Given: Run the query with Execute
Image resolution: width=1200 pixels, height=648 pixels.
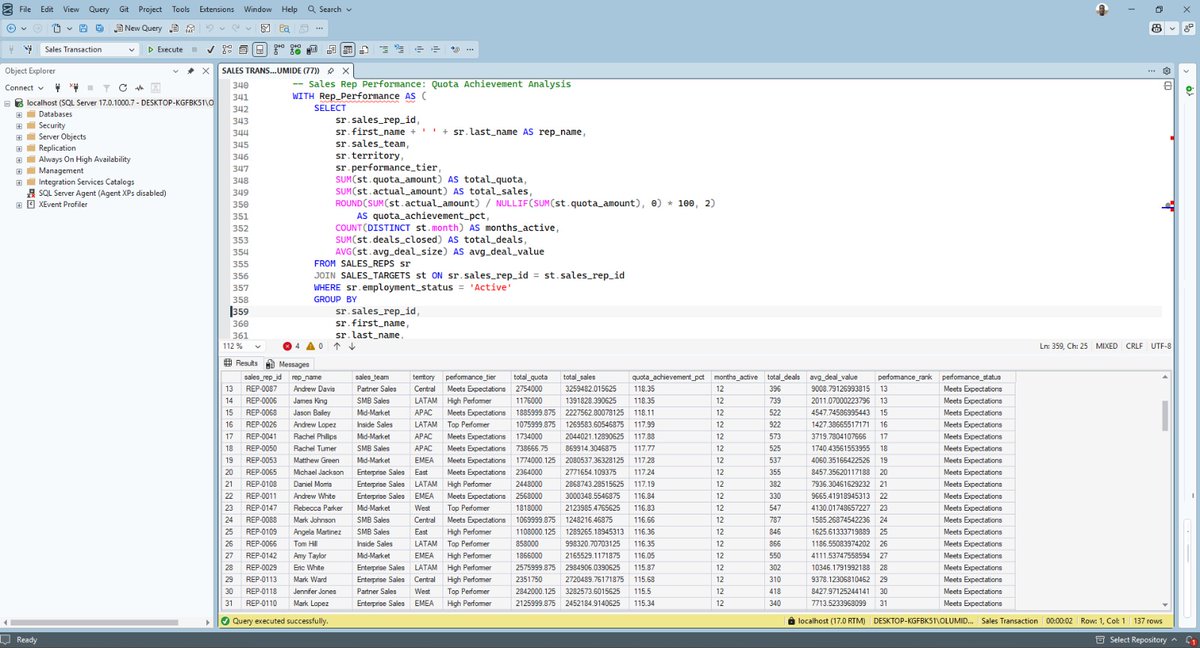Looking at the screenshot, I should point(165,49).
